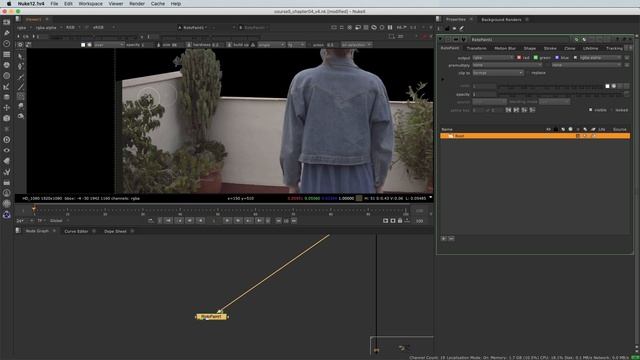Open the Lifetime properties tab
Viewport: 640px width, 360px height.
[x=590, y=48]
